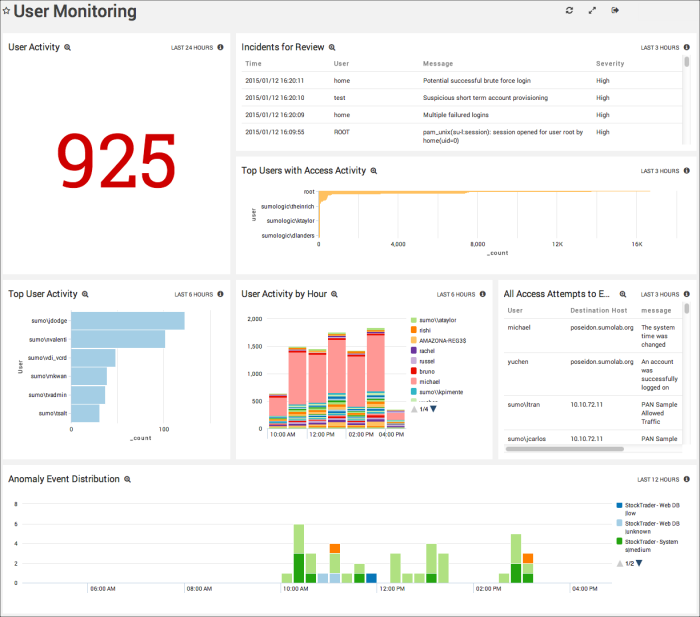Image resolution: width=700 pixels, height=617 pixels.
Task: Expand dashboard to full screen mode
Action: [592, 11]
